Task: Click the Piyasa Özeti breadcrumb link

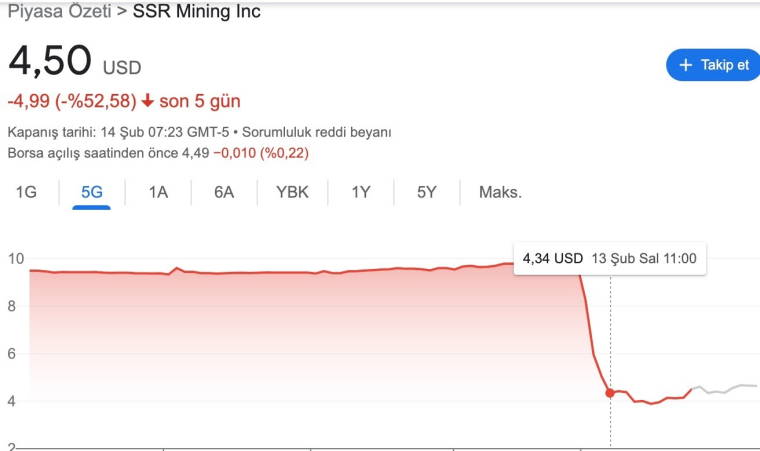Action: point(57,12)
